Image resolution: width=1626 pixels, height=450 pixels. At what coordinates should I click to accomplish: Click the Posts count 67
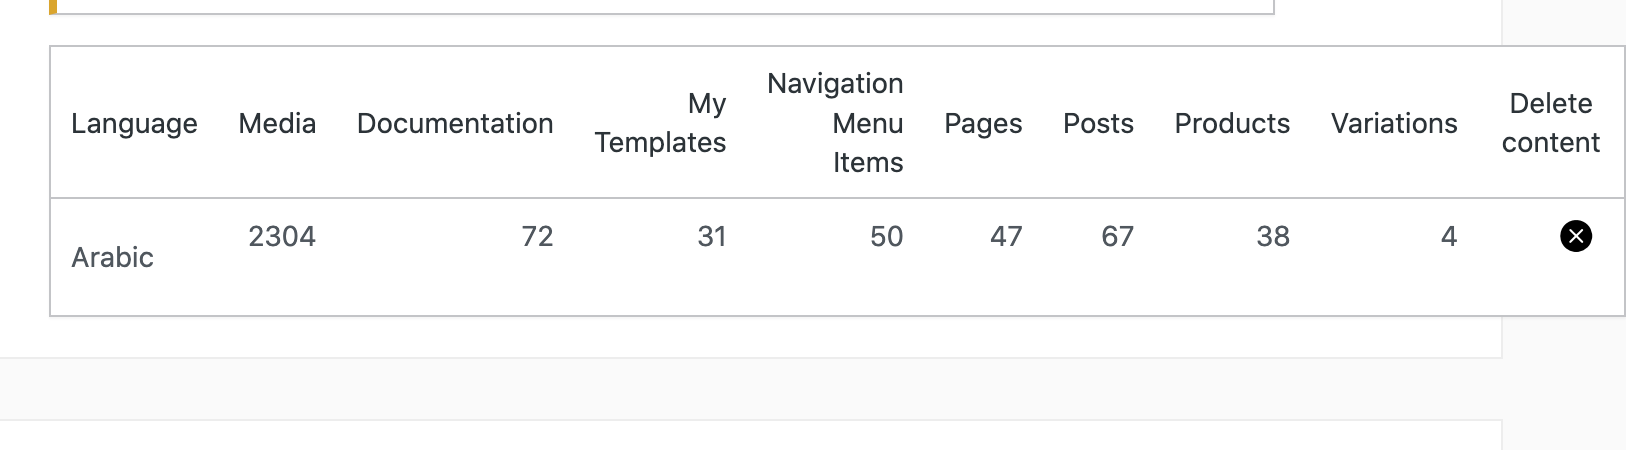coord(1118,236)
